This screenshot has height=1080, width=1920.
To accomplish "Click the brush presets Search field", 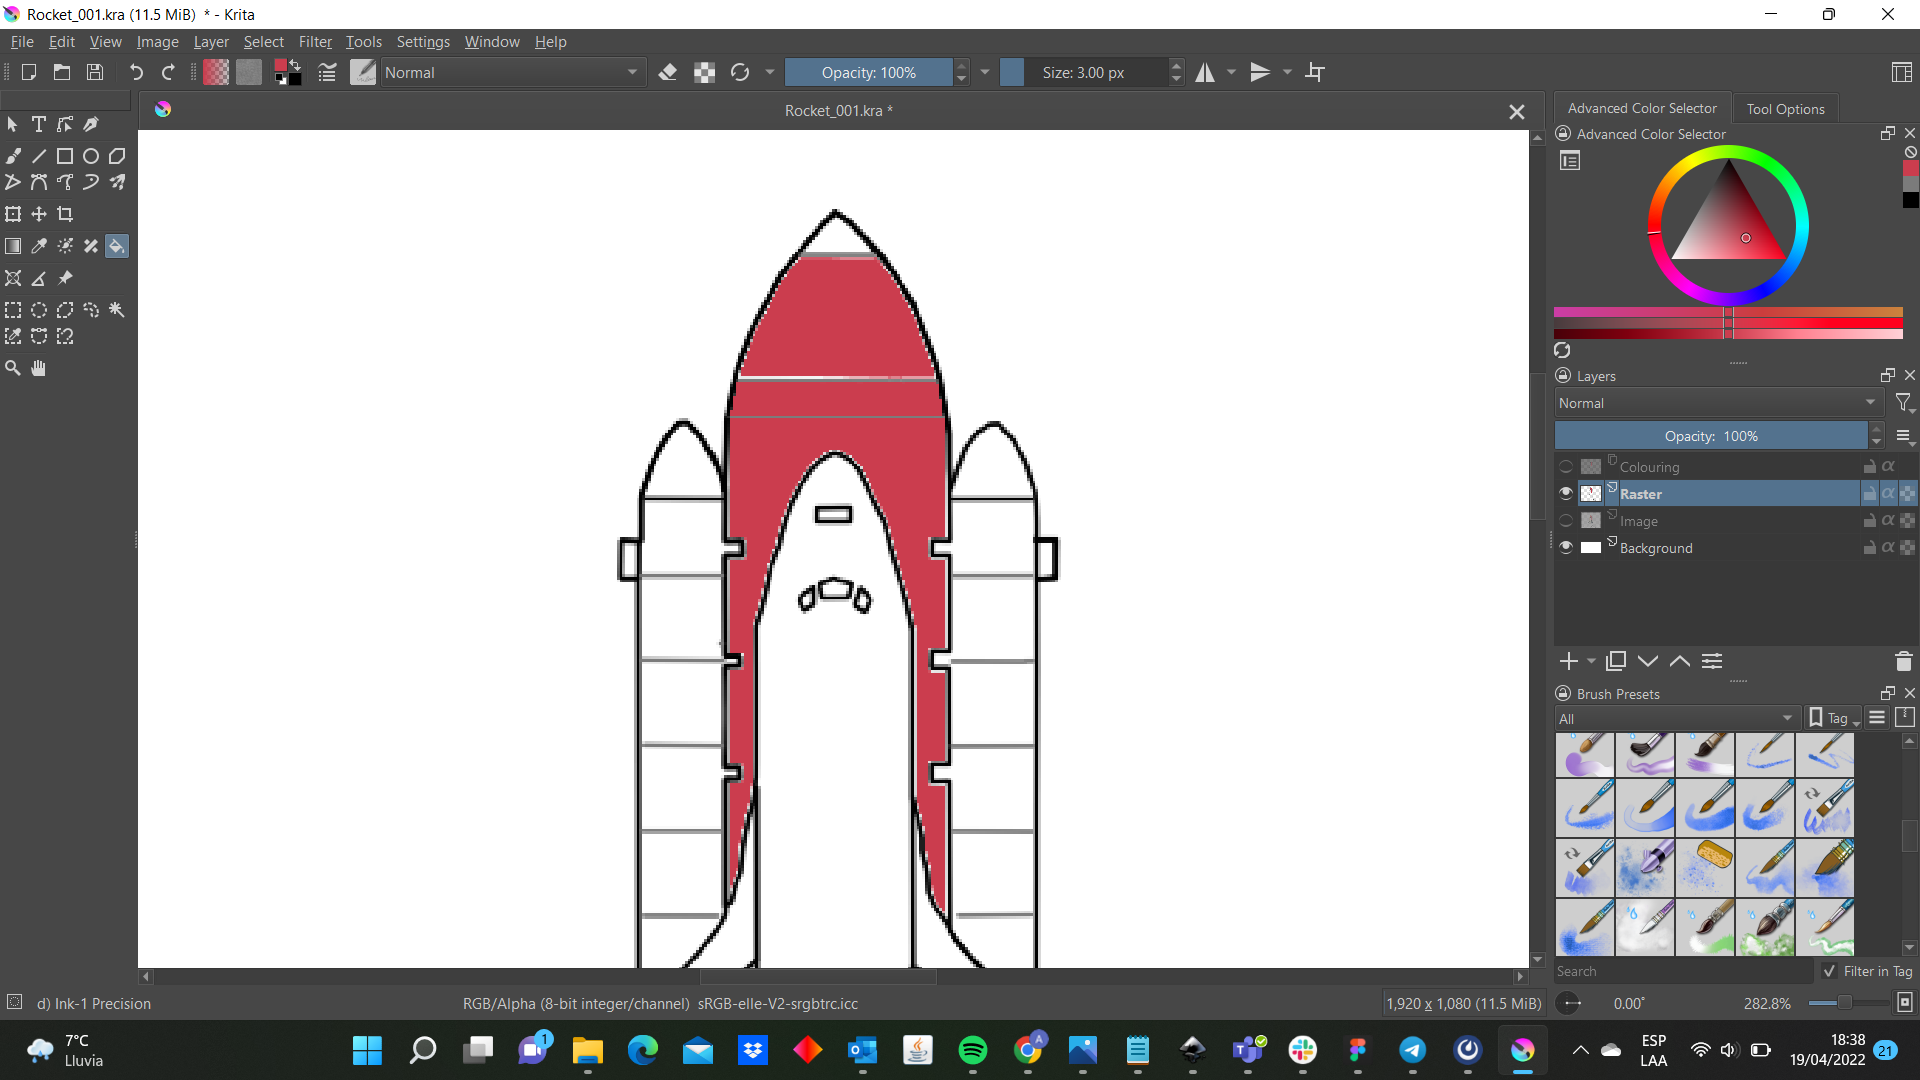I will point(1683,971).
